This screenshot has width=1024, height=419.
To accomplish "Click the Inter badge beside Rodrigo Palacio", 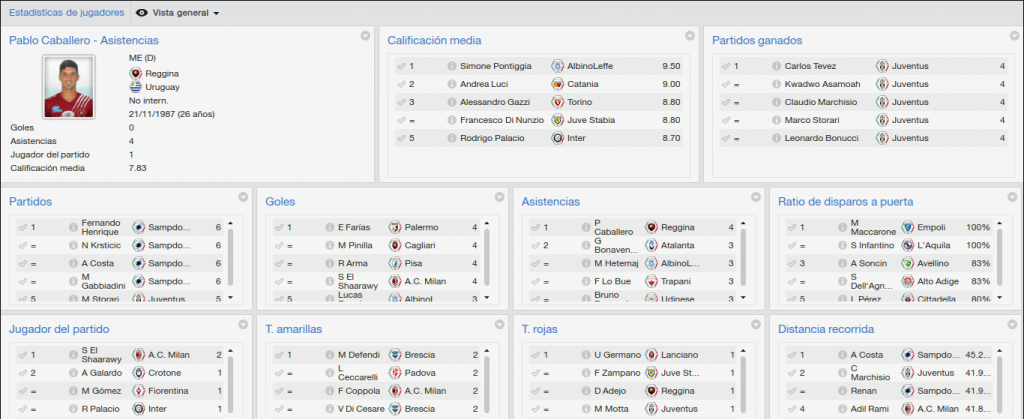I will (x=557, y=138).
